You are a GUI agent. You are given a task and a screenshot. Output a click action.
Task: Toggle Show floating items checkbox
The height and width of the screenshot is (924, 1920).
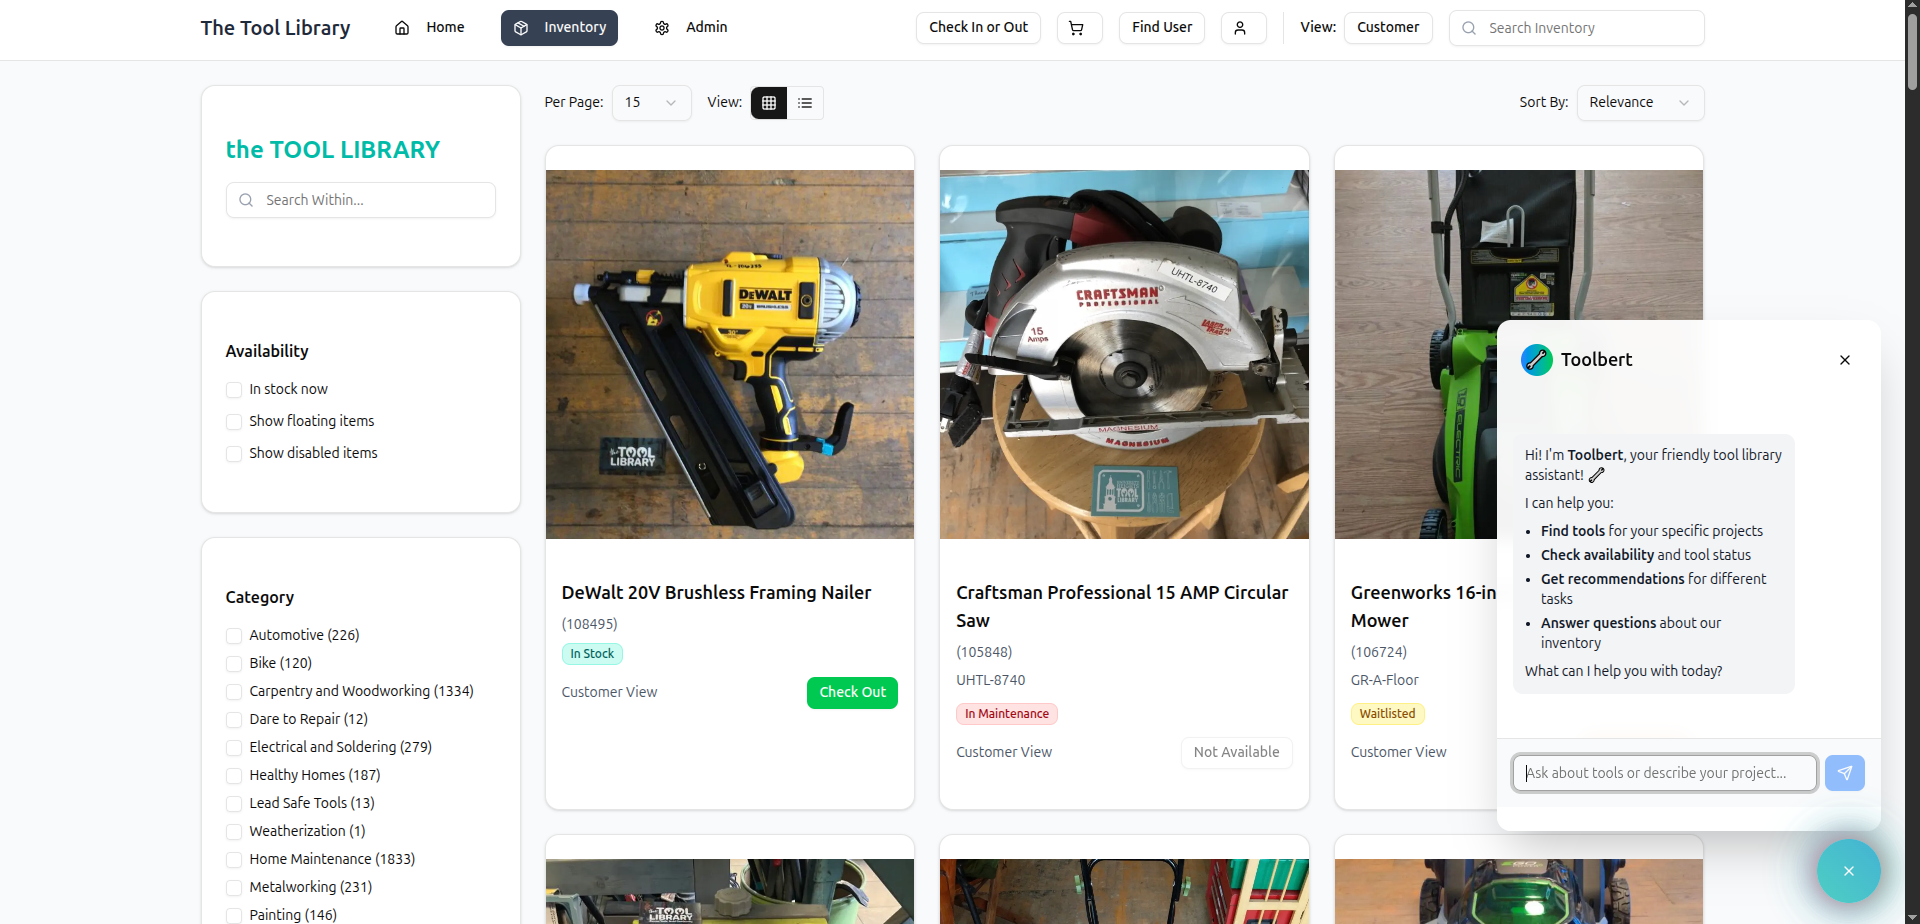234,422
